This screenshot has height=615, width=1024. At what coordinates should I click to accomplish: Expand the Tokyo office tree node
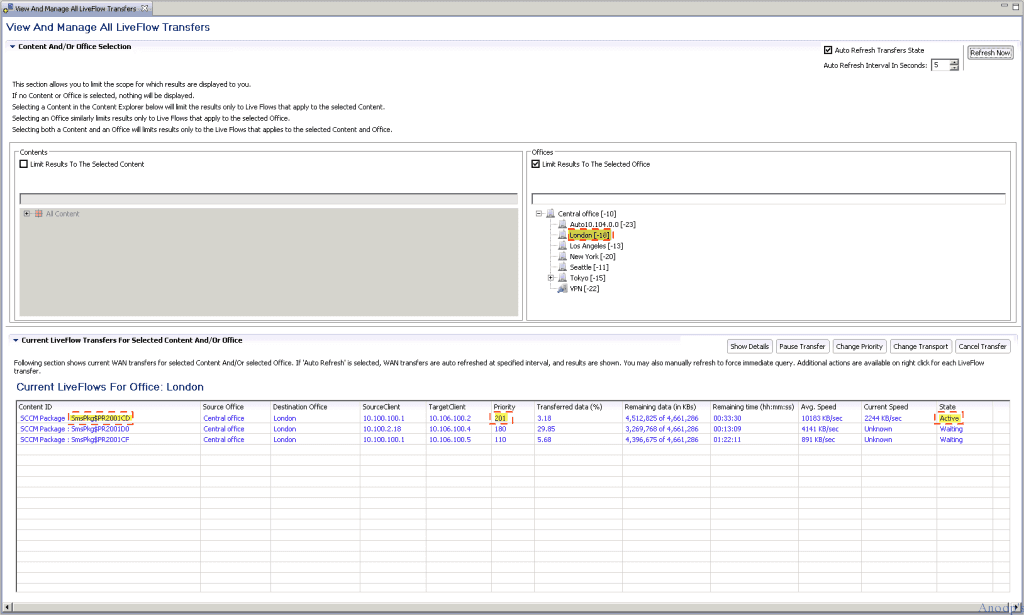(x=550, y=278)
